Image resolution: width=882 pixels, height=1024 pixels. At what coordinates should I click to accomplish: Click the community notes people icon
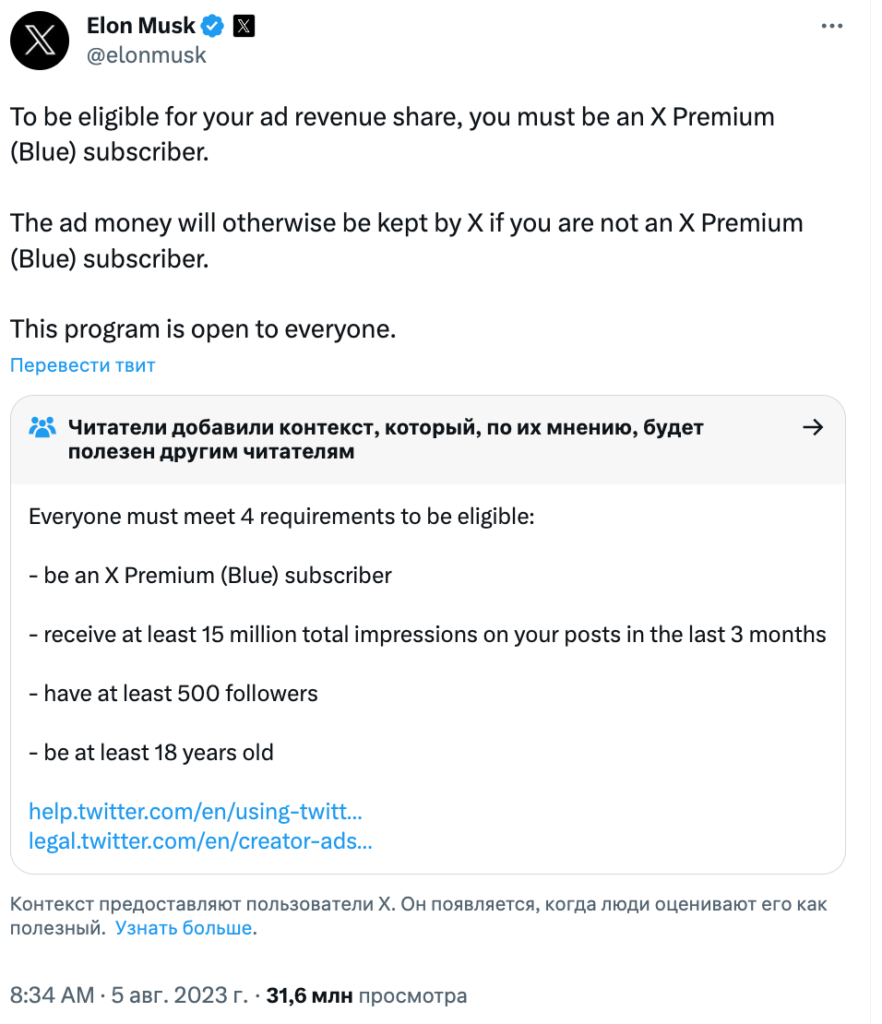pyautogui.click(x=42, y=428)
